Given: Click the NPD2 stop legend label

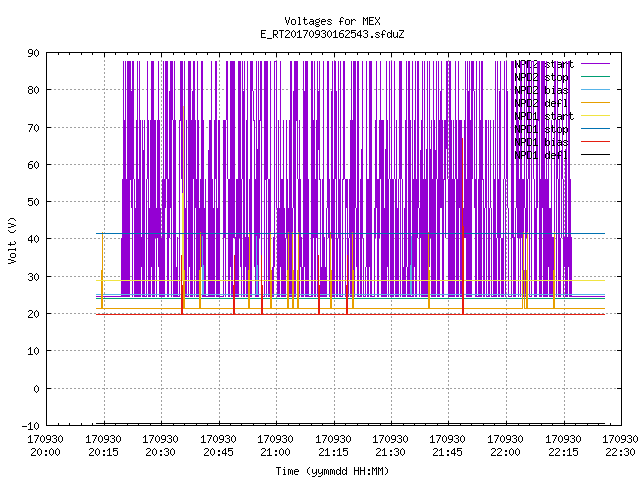Looking at the screenshot, I should tap(541, 77).
